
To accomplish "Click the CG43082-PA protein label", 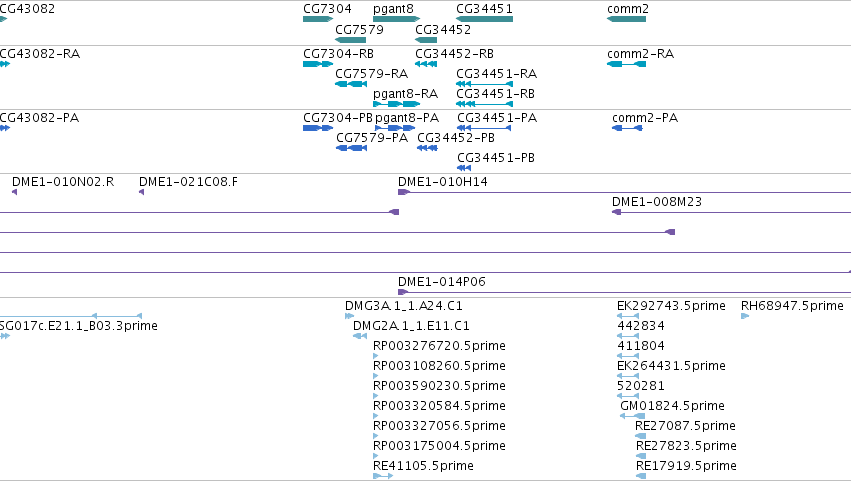I will coord(39,118).
